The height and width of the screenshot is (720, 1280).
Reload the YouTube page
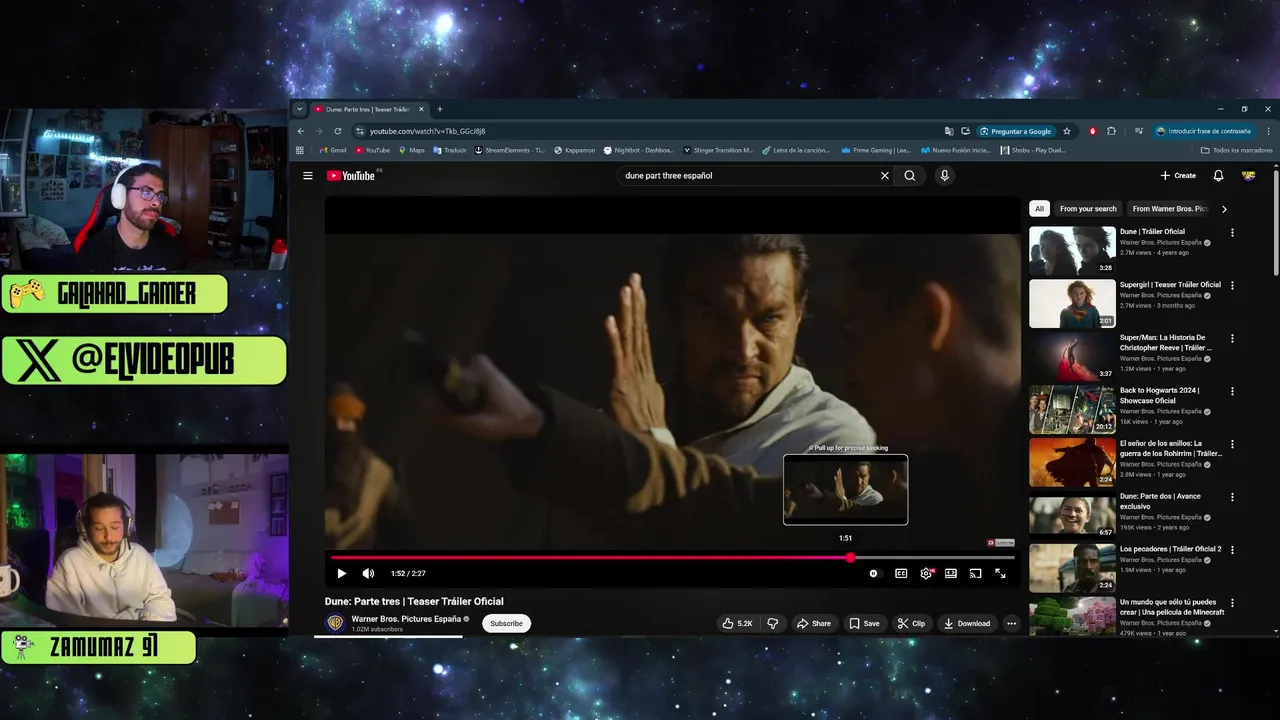(338, 131)
